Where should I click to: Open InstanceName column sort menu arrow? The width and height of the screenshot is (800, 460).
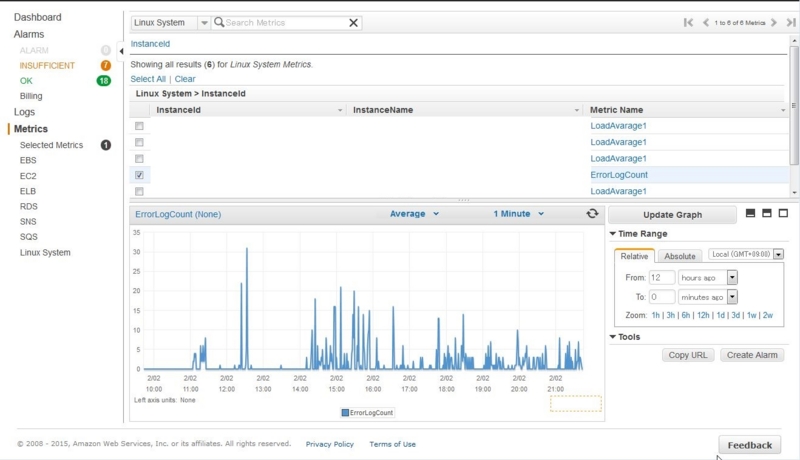[577, 110]
